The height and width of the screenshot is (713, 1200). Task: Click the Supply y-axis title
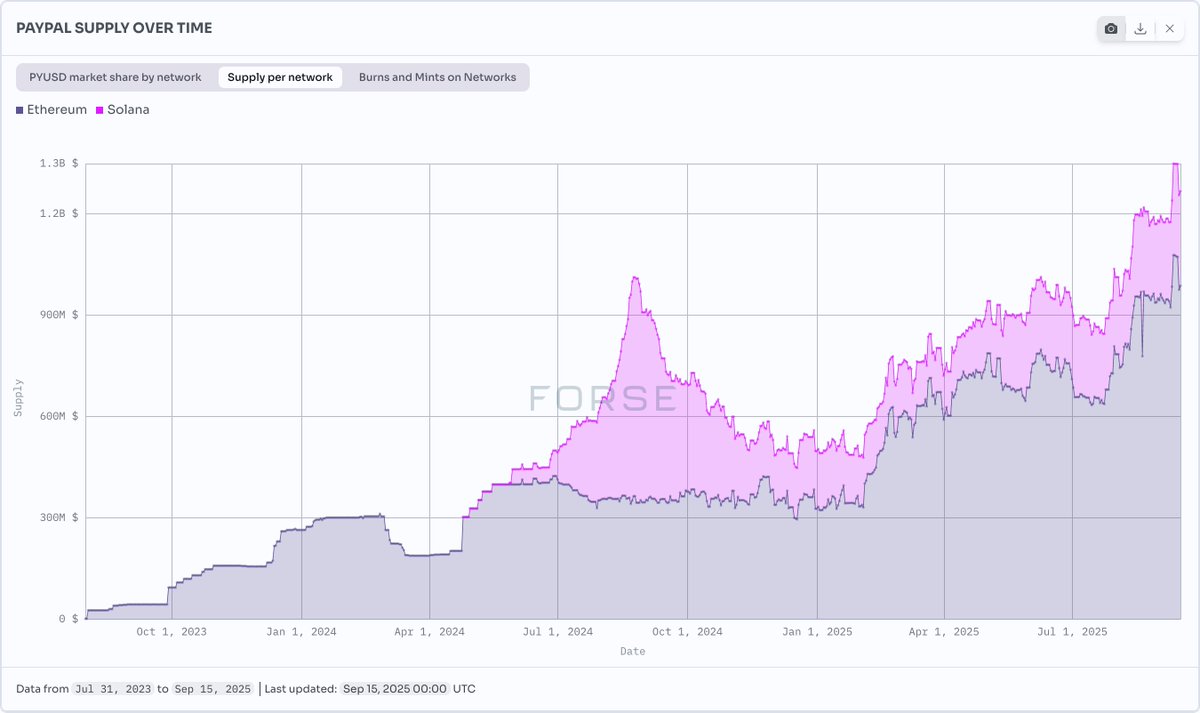click(18, 397)
